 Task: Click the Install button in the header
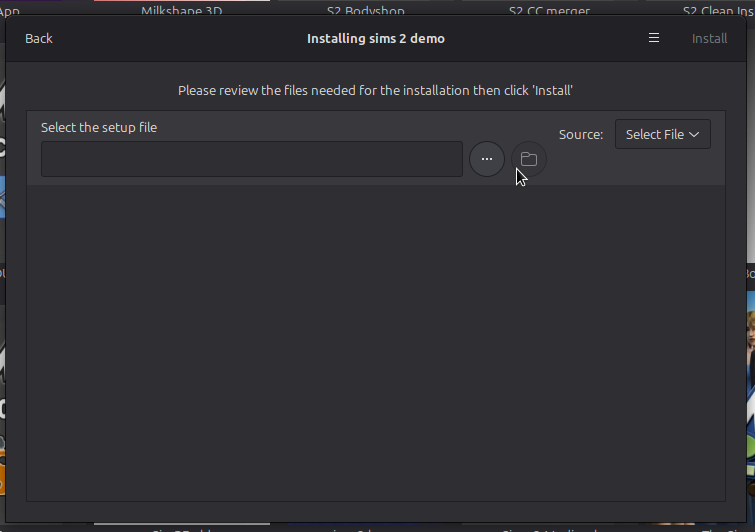(709, 39)
